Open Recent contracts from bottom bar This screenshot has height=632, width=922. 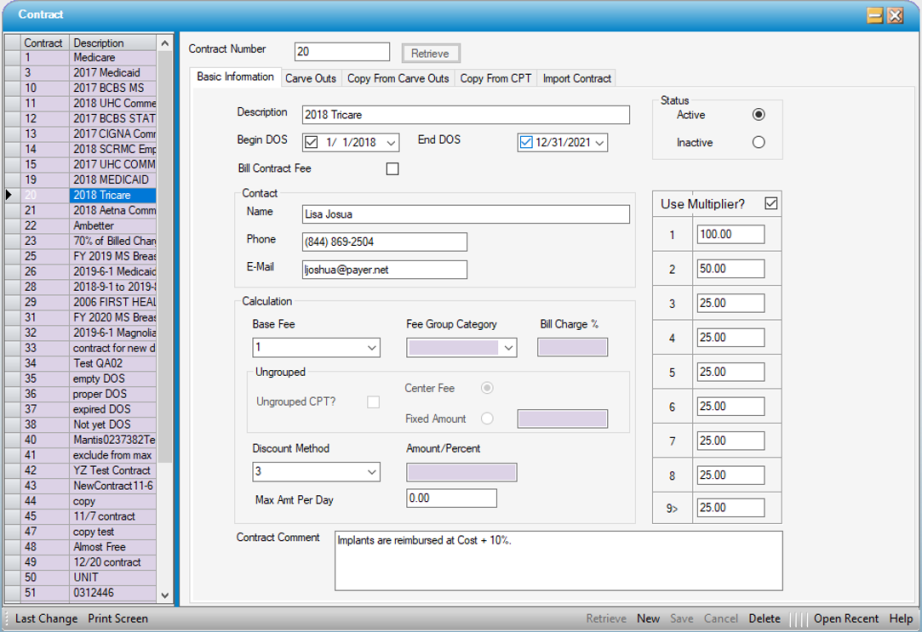[x=846, y=619]
